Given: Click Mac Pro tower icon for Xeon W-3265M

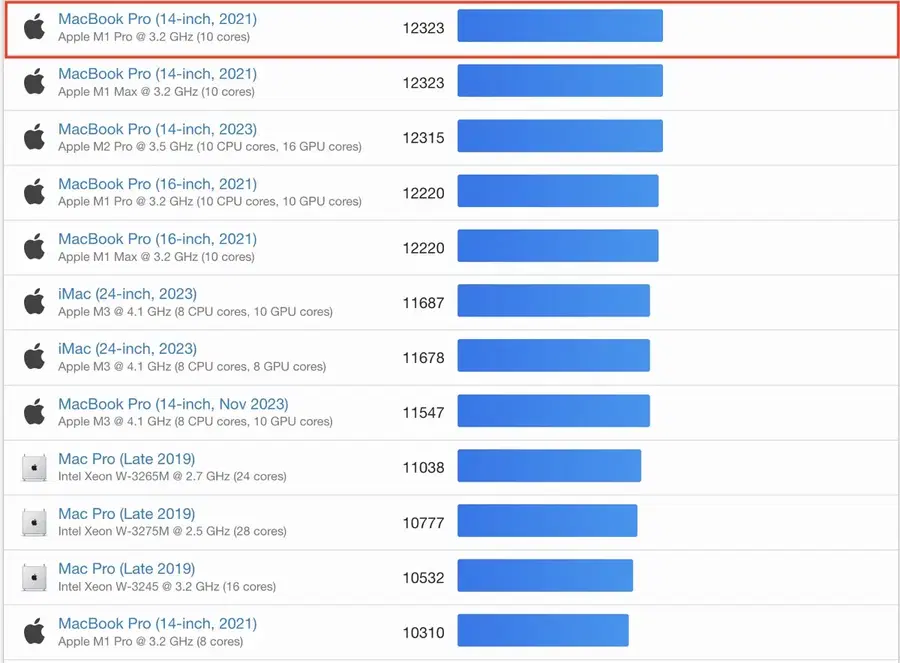Looking at the screenshot, I should pyautogui.click(x=34, y=467).
